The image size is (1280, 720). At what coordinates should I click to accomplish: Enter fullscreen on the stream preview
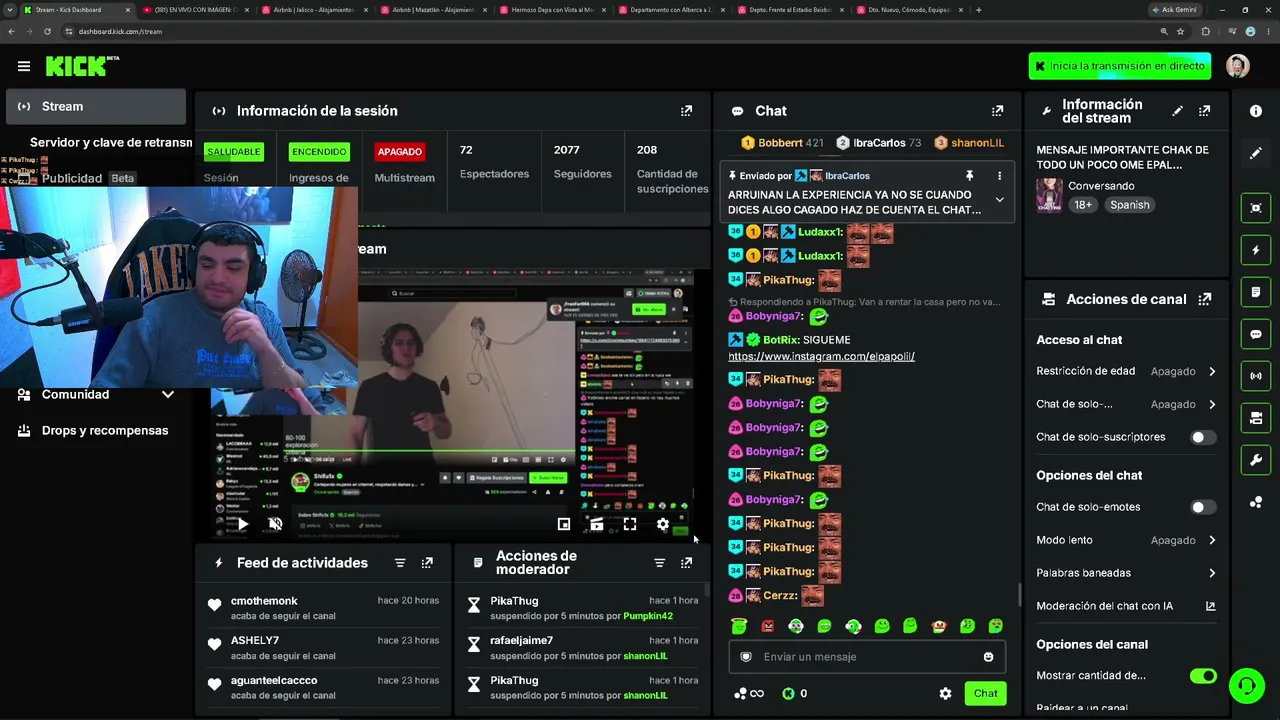click(629, 524)
